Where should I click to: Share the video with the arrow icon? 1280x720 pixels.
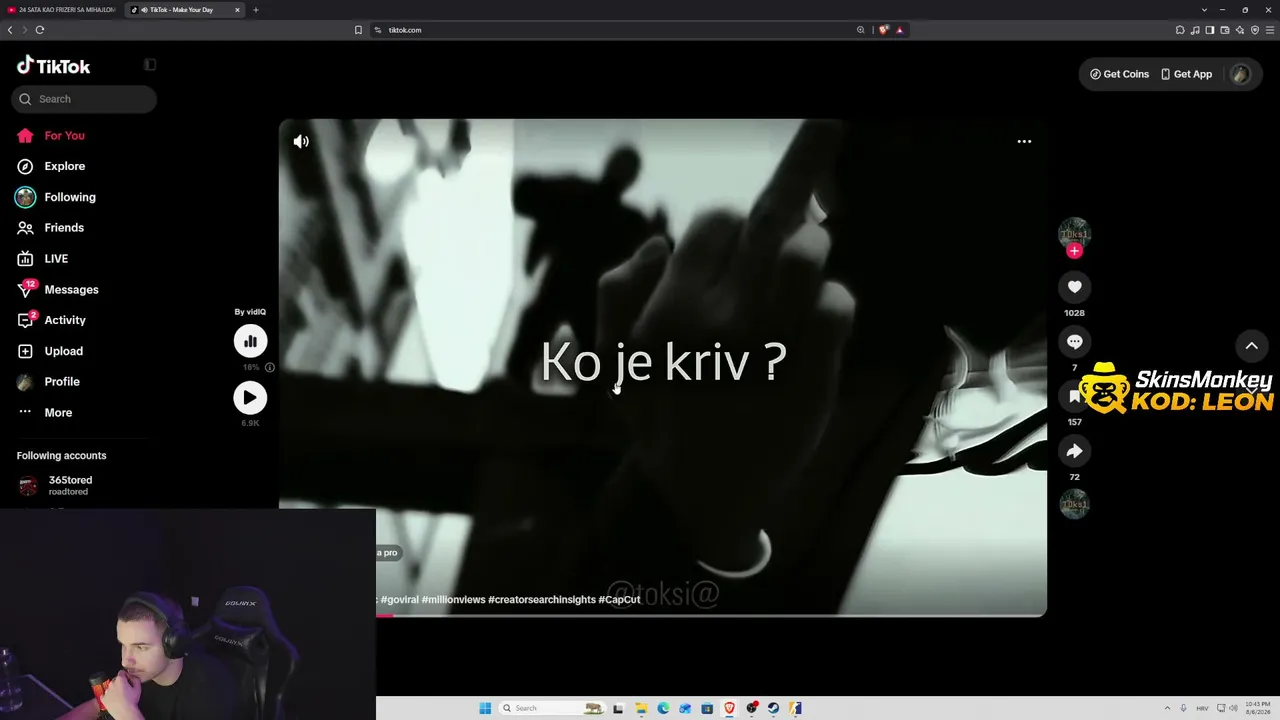tap(1075, 451)
